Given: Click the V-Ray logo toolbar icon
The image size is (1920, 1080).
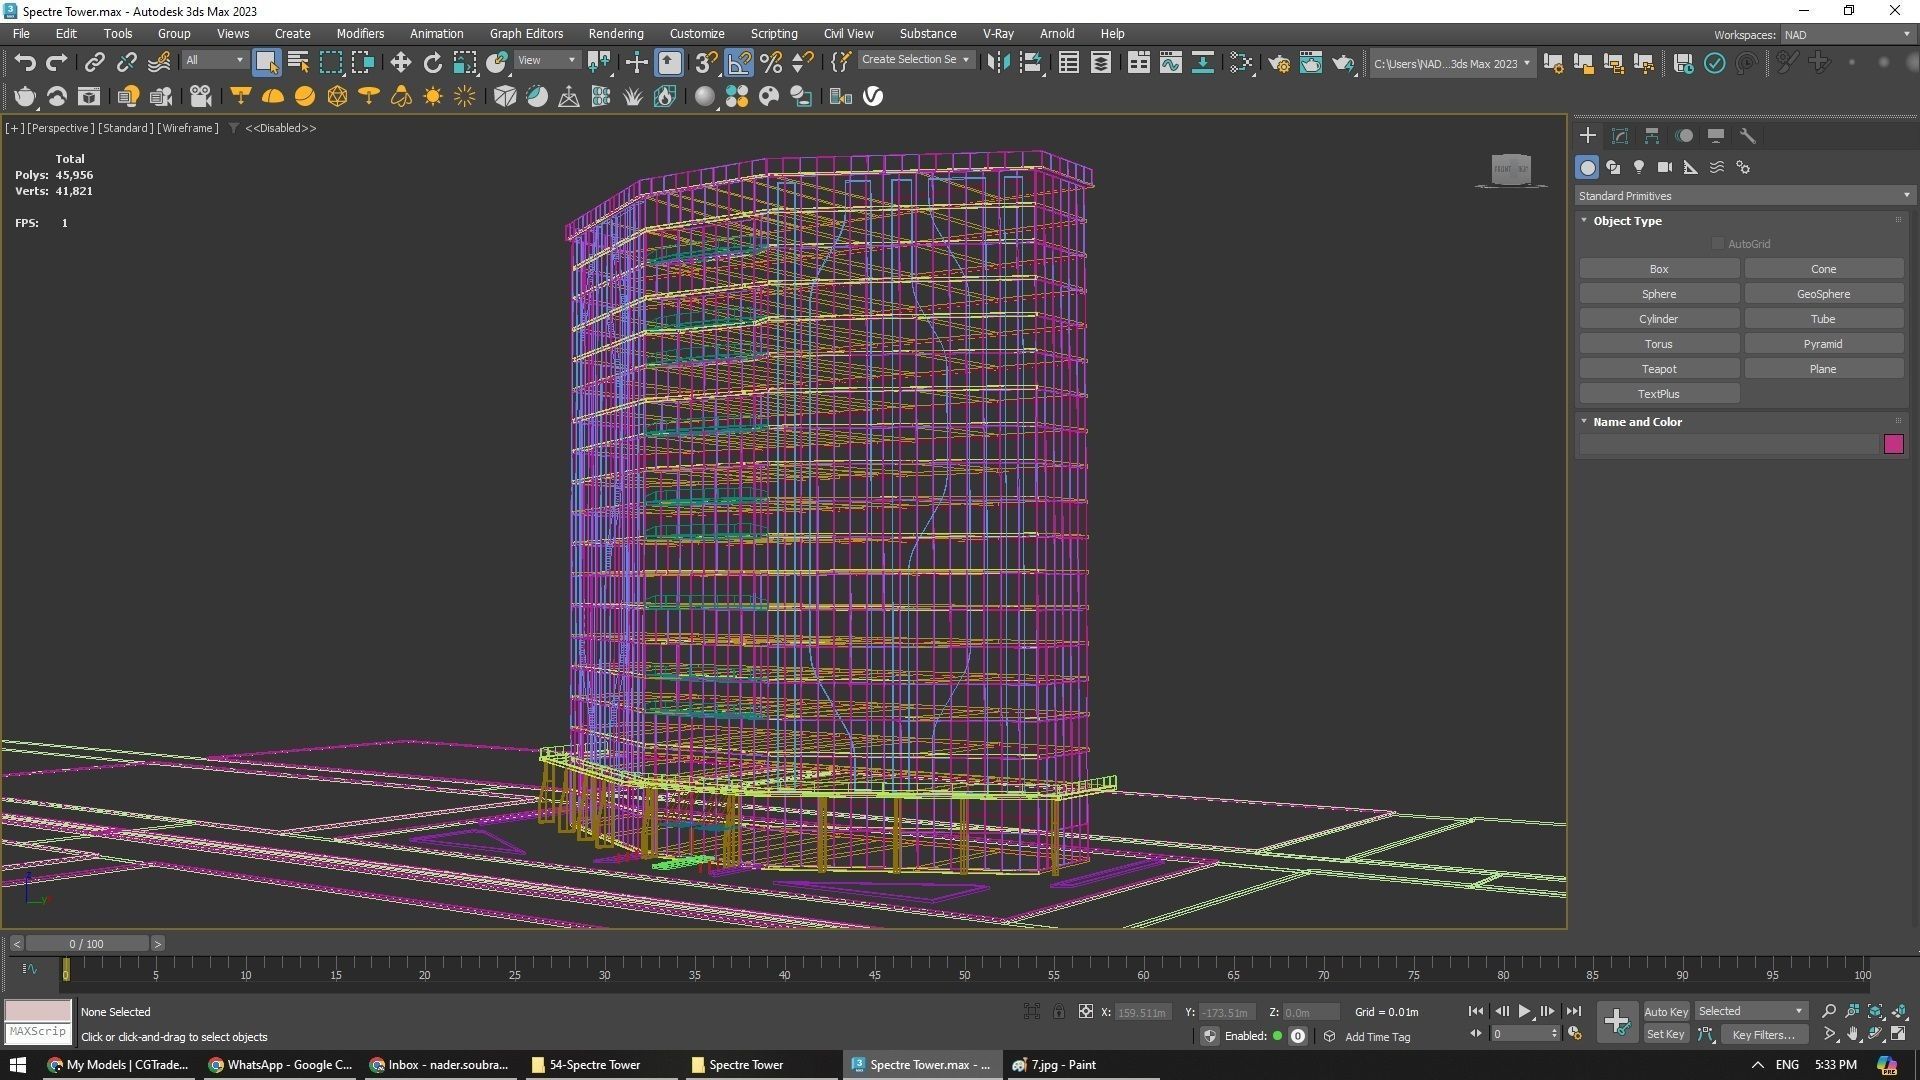Looking at the screenshot, I should tap(873, 96).
